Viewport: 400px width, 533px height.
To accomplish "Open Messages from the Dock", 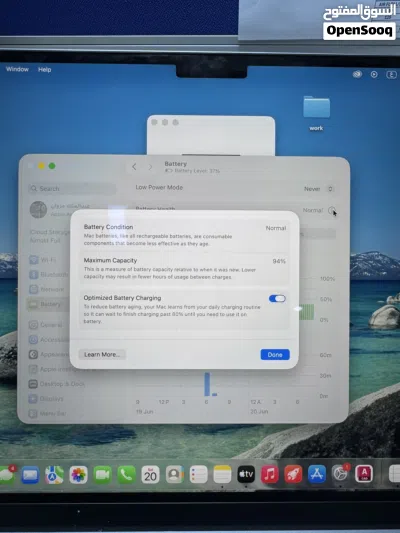I will pos(7,475).
